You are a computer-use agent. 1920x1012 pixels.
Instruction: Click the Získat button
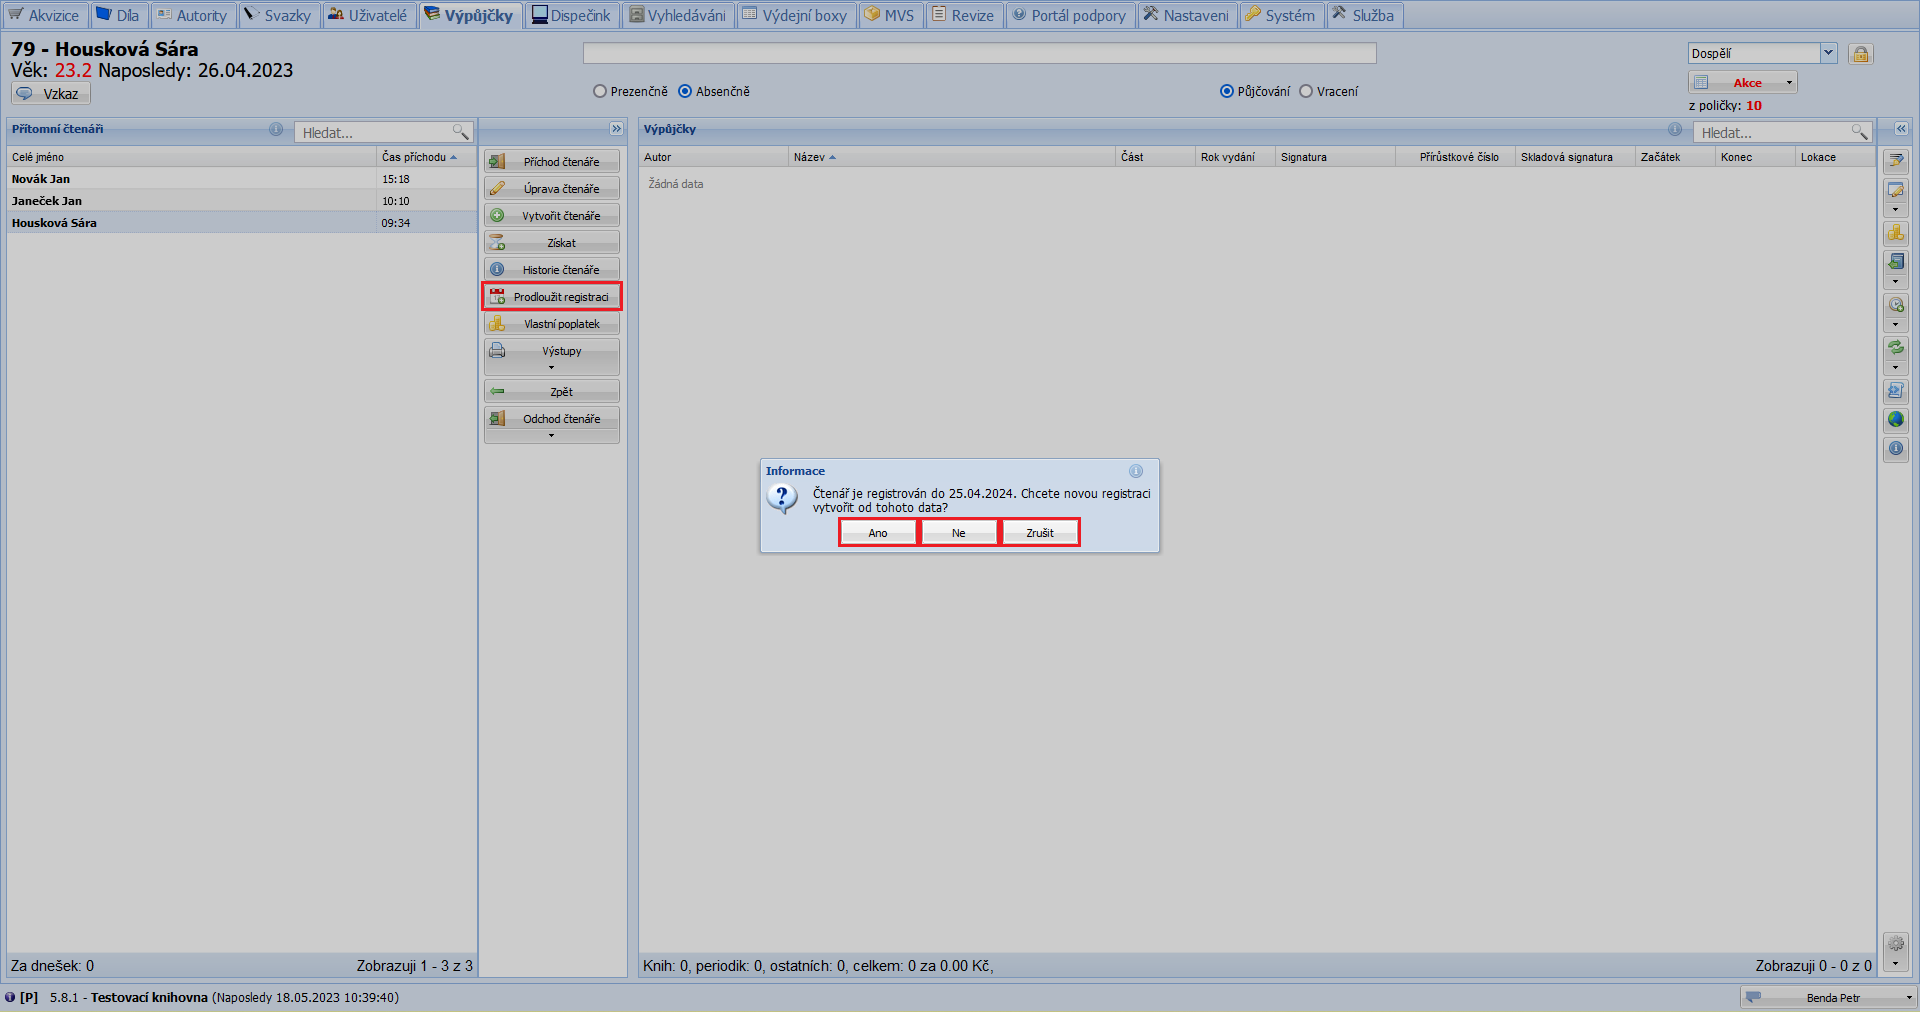pos(552,242)
